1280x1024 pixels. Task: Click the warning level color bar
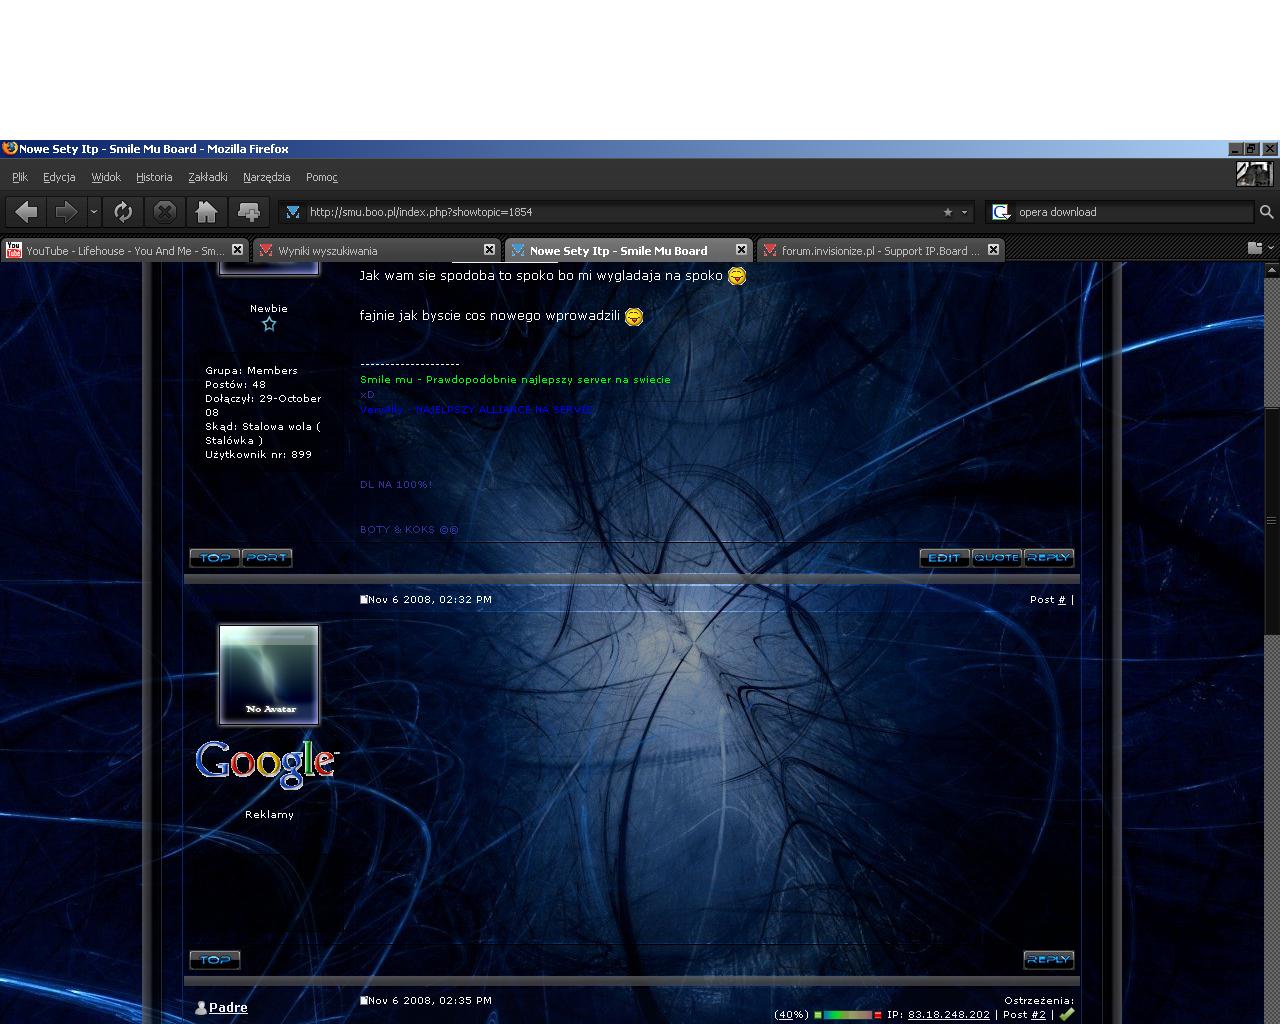tap(847, 1015)
